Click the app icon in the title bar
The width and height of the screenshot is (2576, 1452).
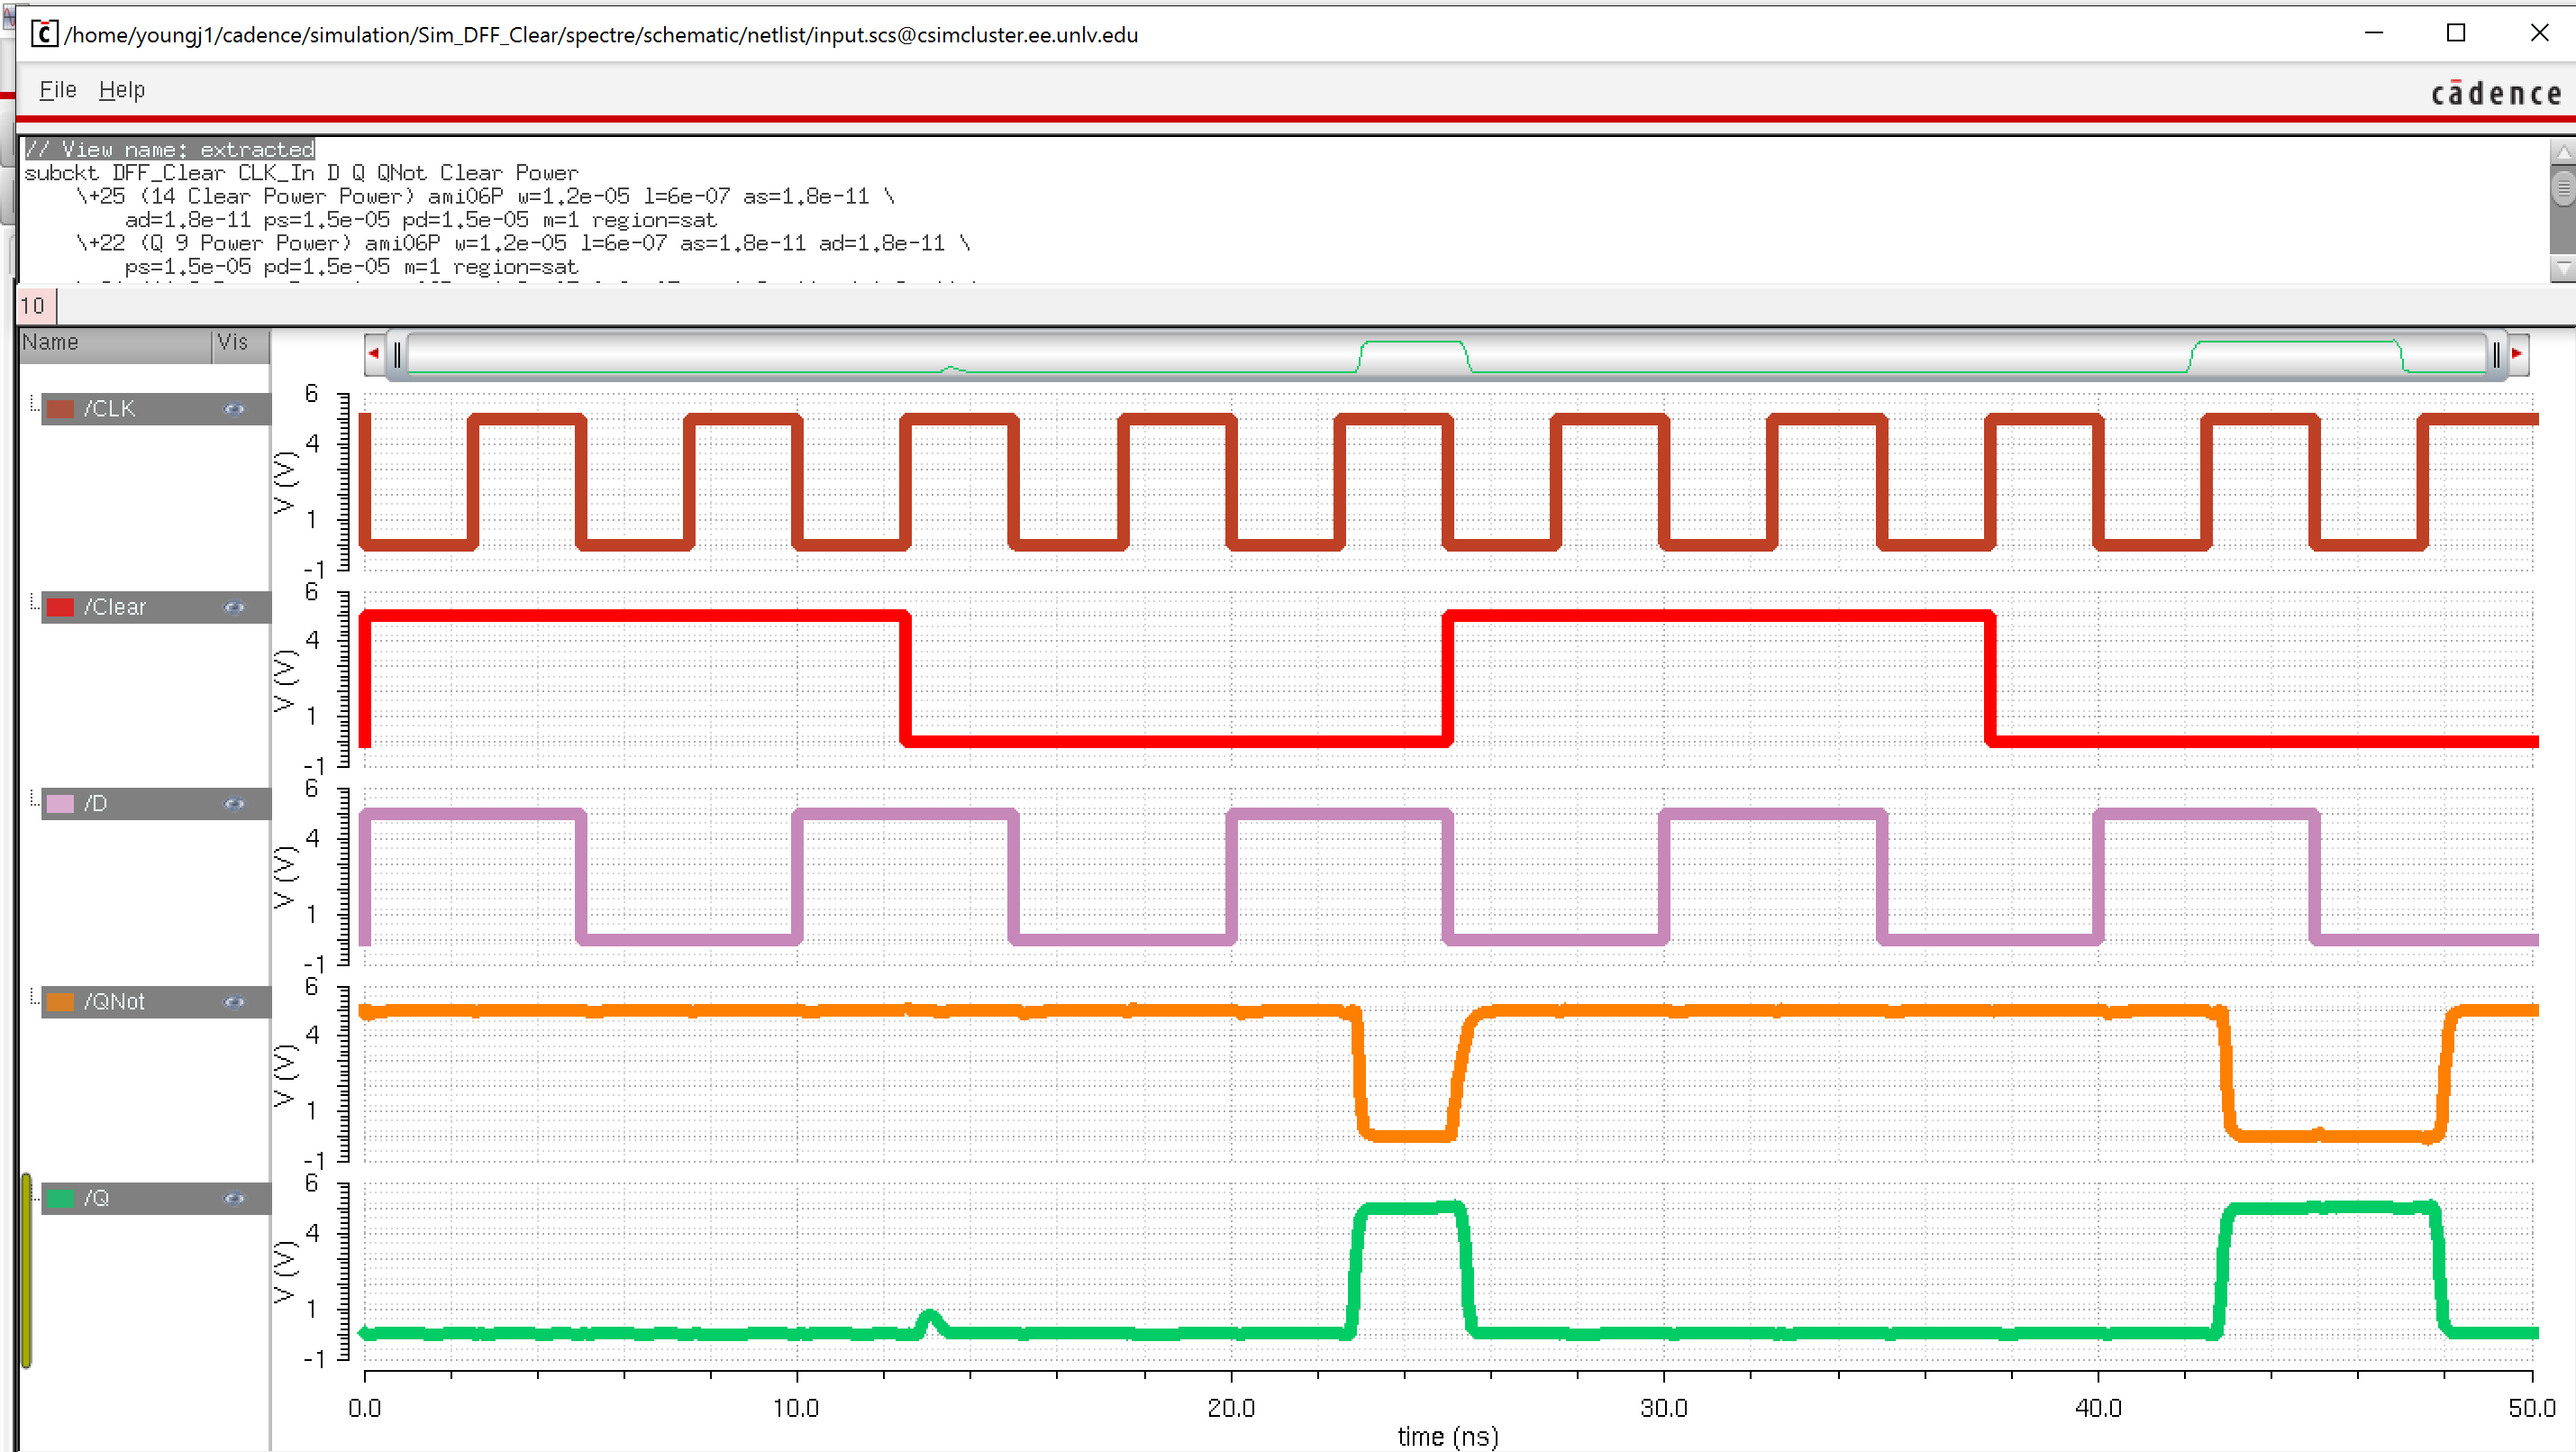pos(43,34)
